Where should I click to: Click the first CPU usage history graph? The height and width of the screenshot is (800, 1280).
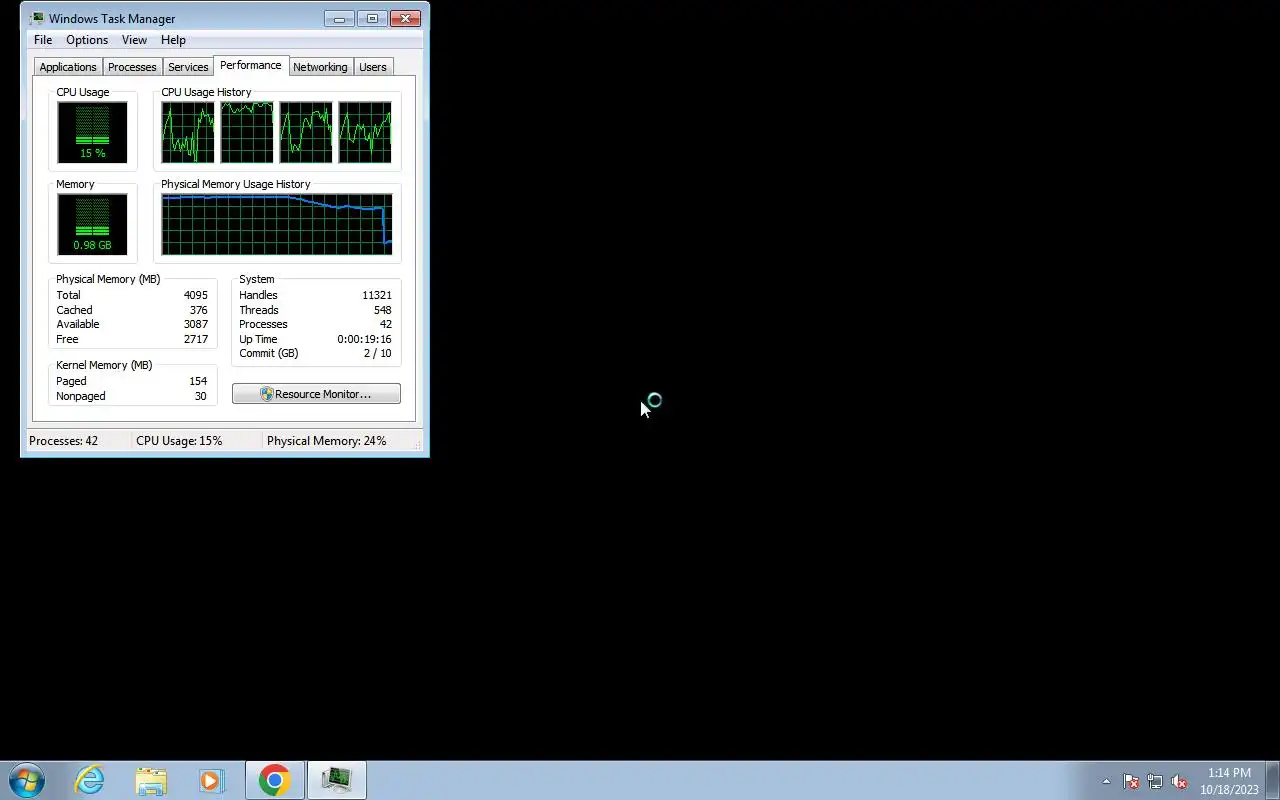pyautogui.click(x=188, y=132)
